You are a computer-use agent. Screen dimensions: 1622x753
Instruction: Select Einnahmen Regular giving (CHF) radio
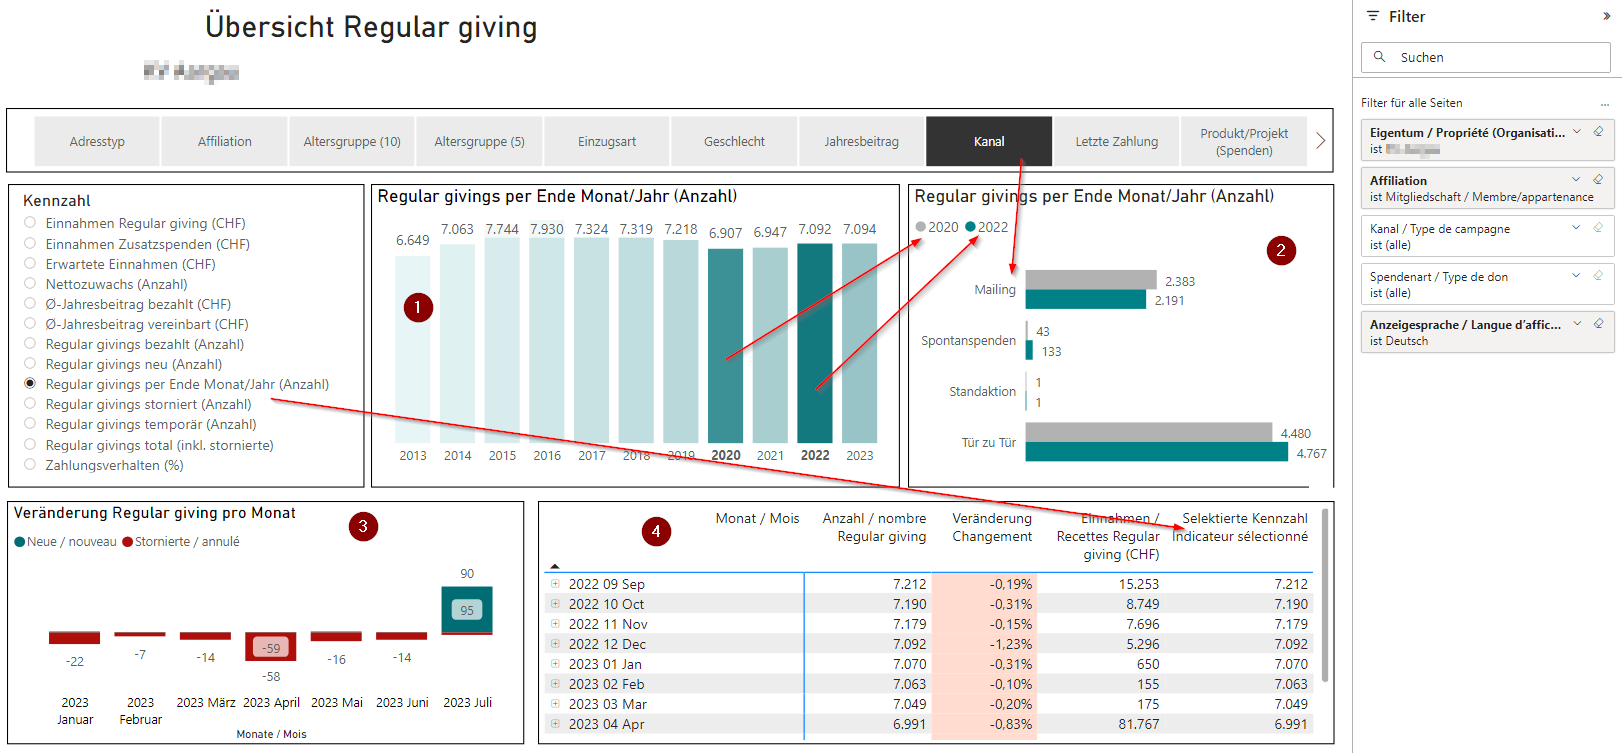tap(30, 223)
